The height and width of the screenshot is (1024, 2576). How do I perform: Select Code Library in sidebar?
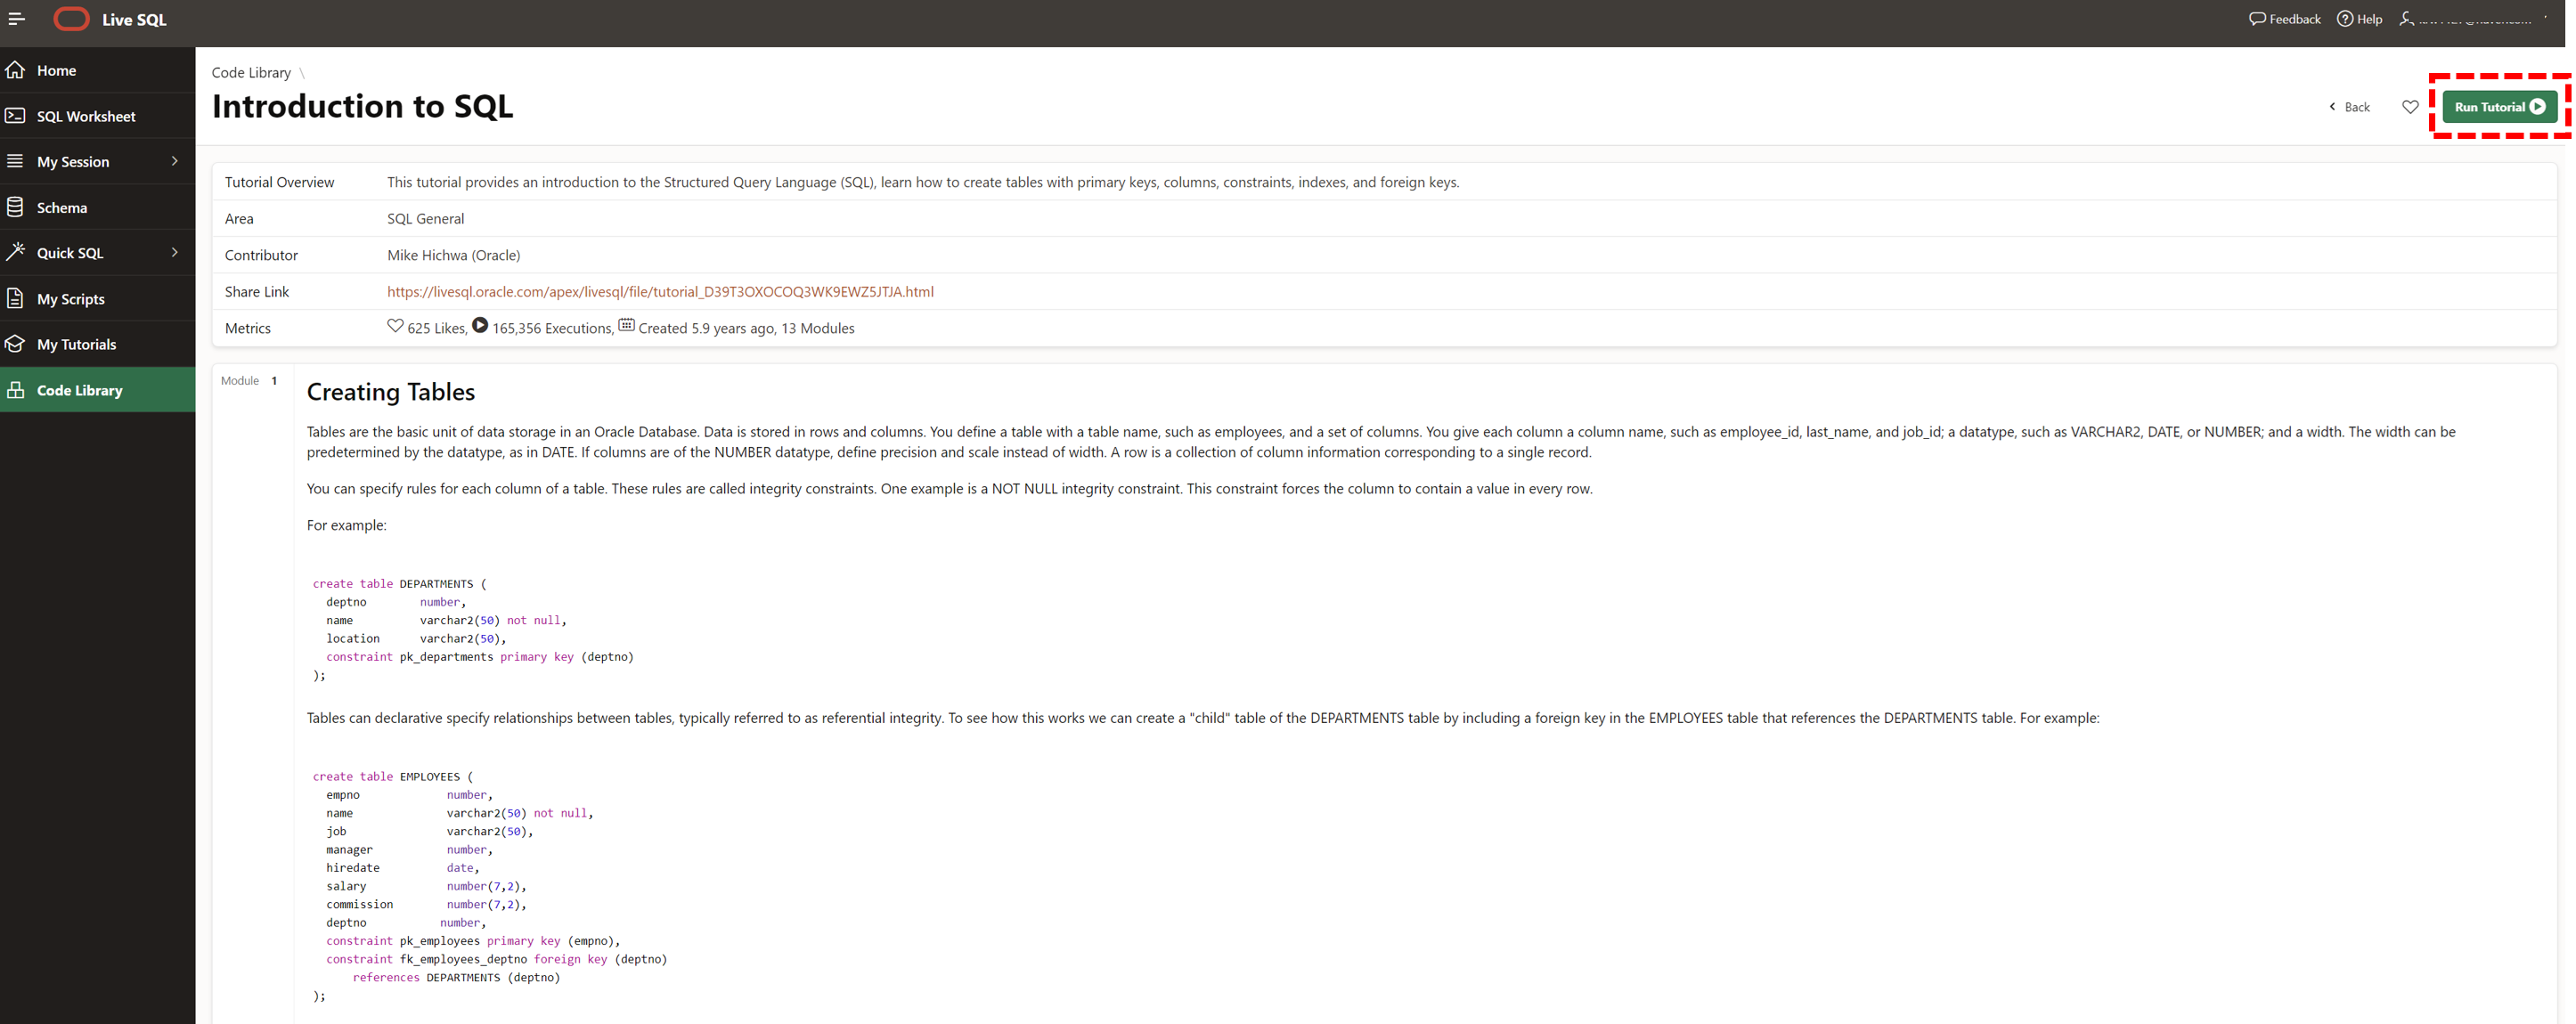coord(79,390)
